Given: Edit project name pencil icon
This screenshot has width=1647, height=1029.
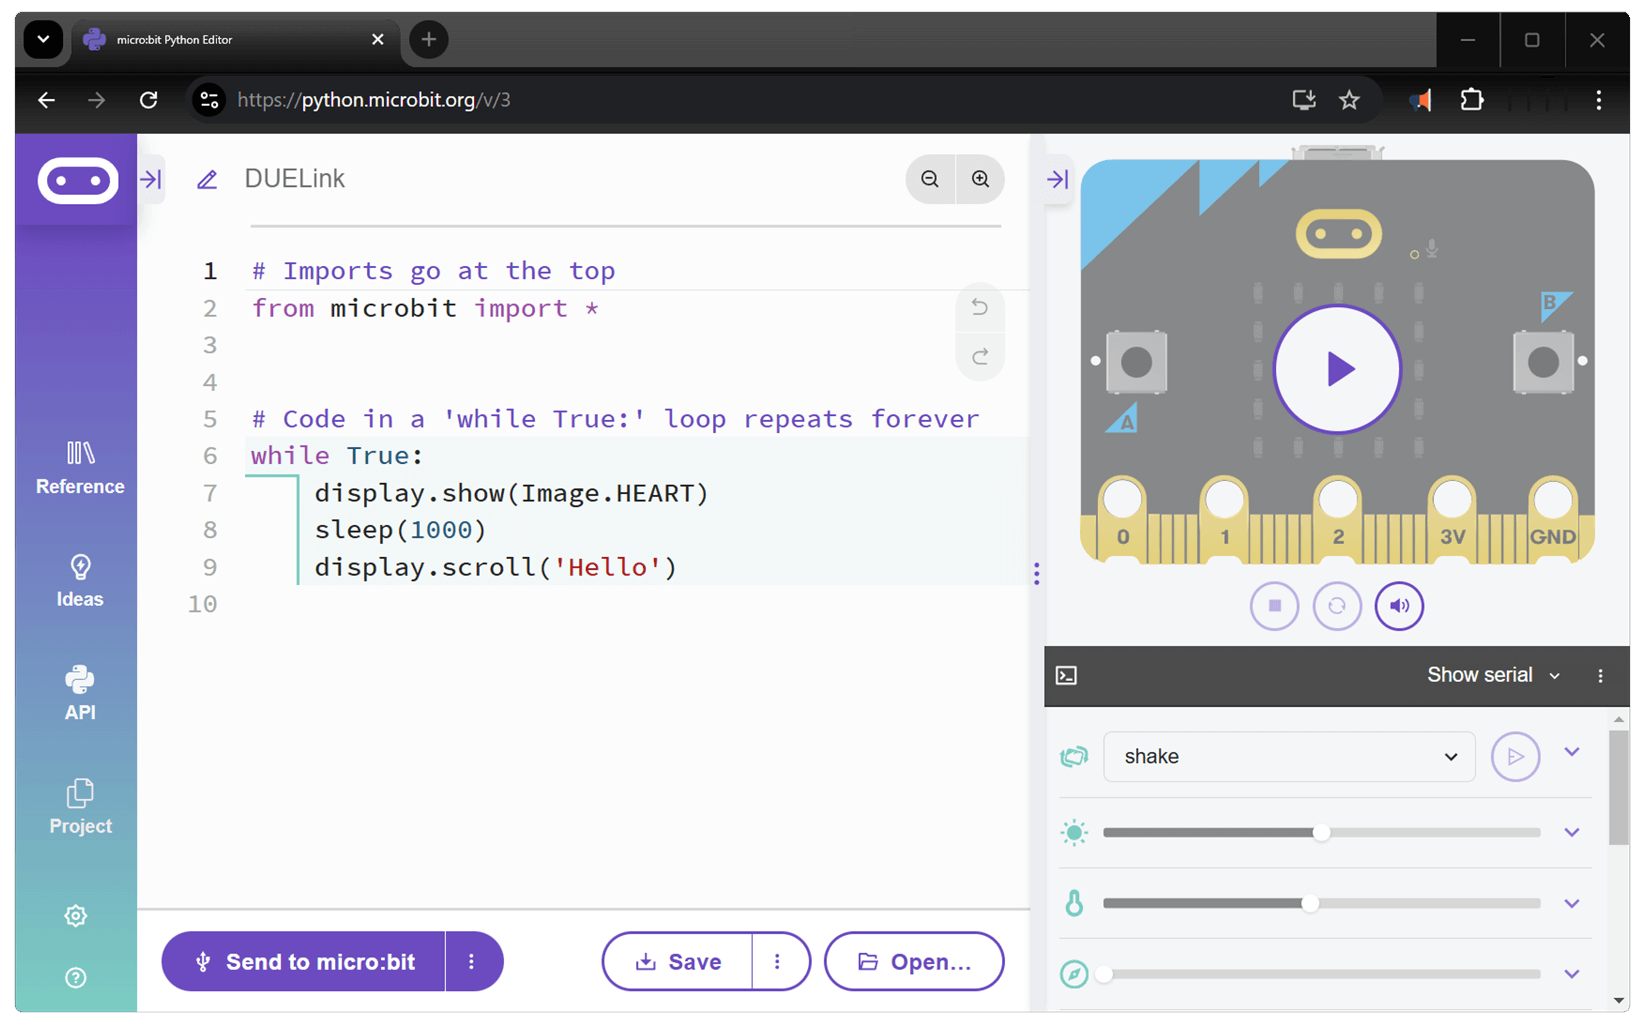Looking at the screenshot, I should point(207,180).
